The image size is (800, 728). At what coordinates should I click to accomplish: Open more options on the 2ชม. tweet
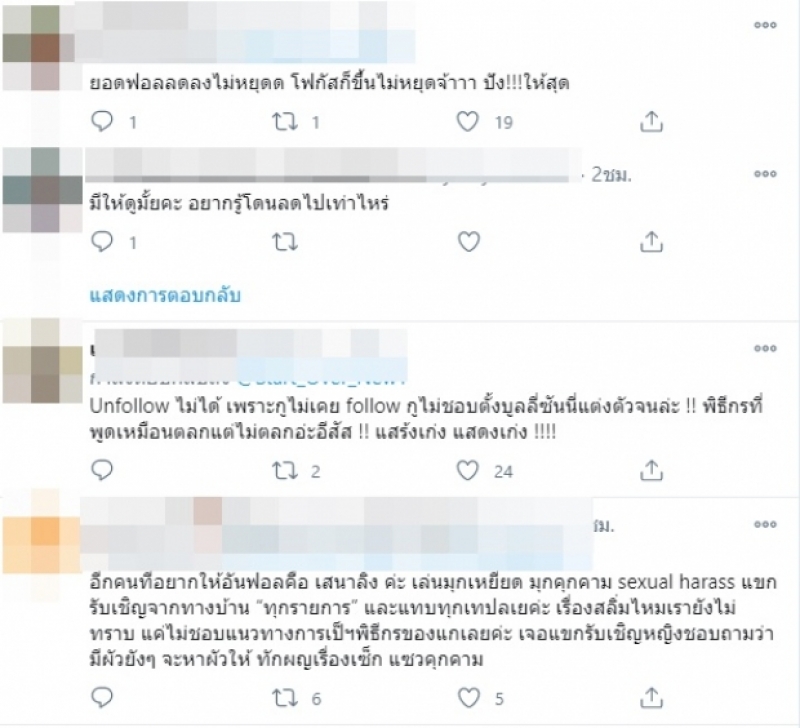[x=765, y=173]
